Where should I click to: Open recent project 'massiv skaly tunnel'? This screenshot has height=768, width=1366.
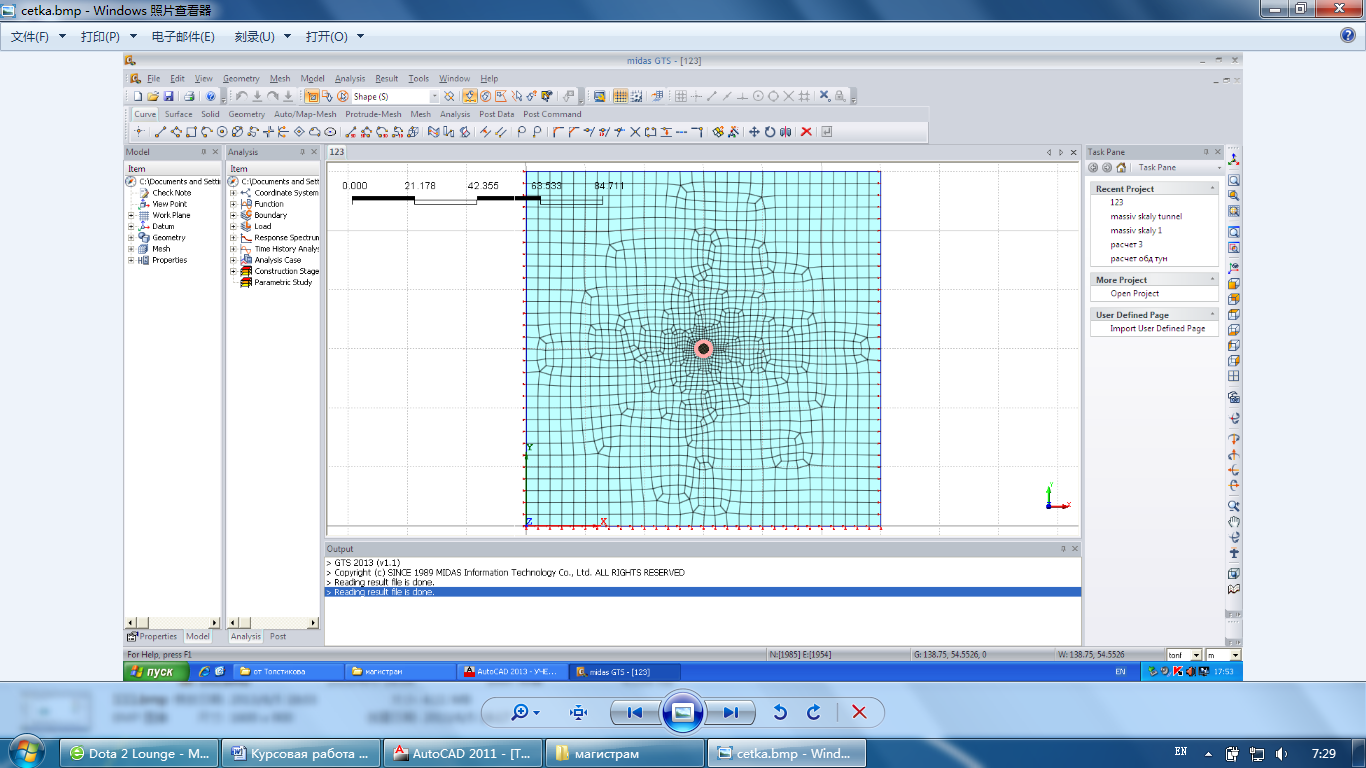1145,216
